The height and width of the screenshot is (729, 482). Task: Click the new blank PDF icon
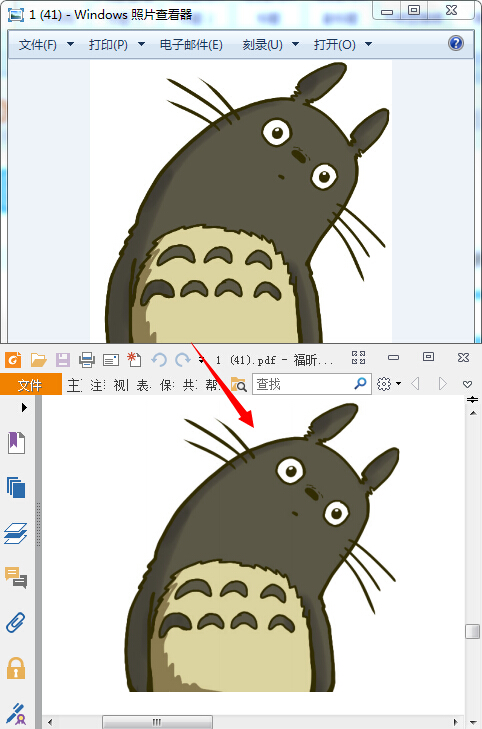point(134,359)
